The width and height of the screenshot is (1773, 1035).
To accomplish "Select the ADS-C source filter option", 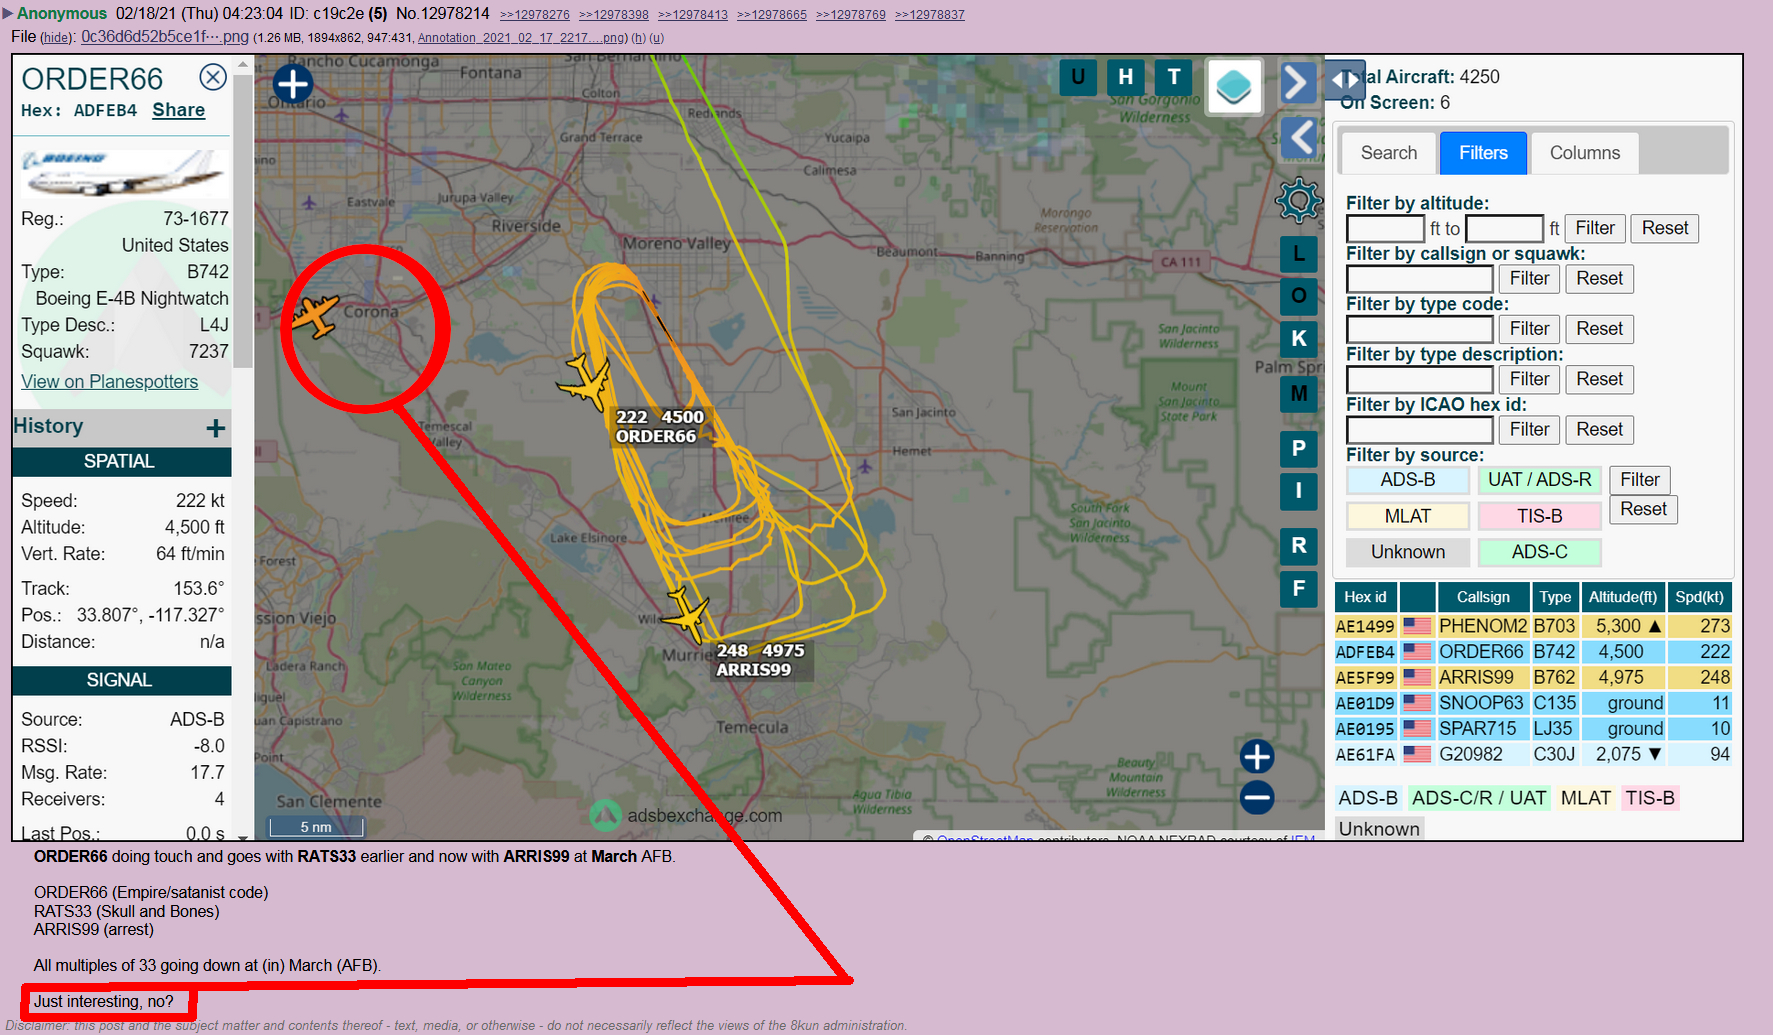I will pyautogui.click(x=1540, y=552).
